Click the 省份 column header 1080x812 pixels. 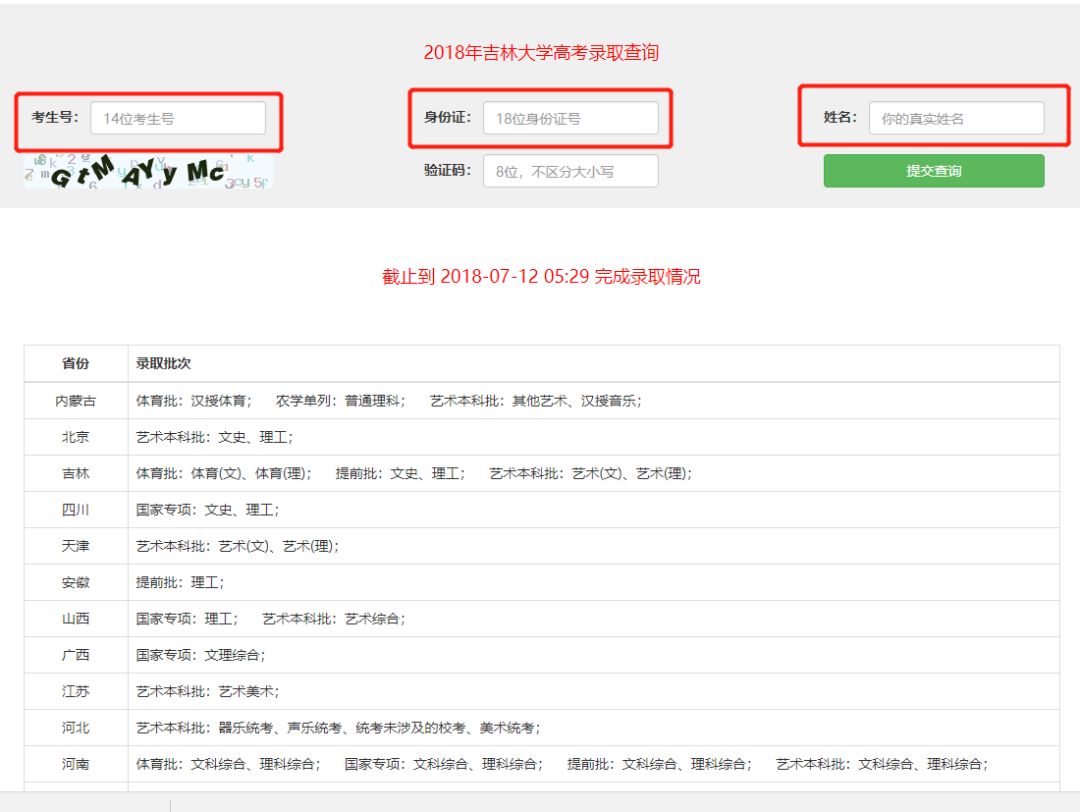coord(76,364)
